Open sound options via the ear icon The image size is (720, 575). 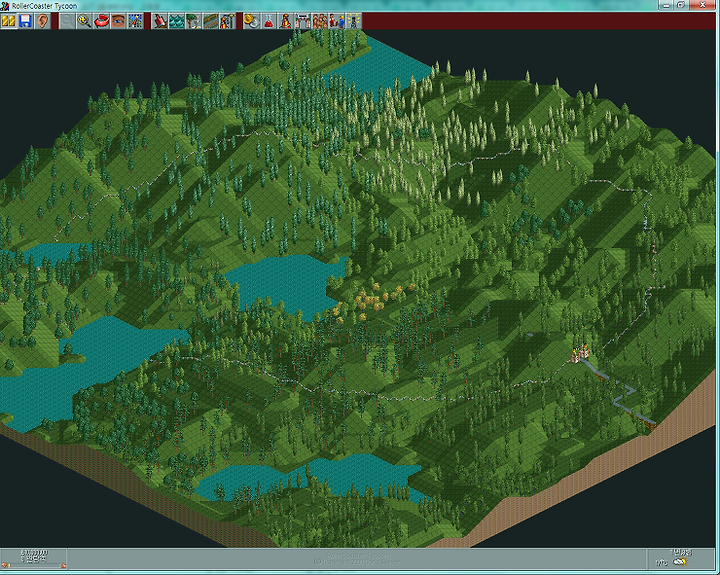click(42, 21)
